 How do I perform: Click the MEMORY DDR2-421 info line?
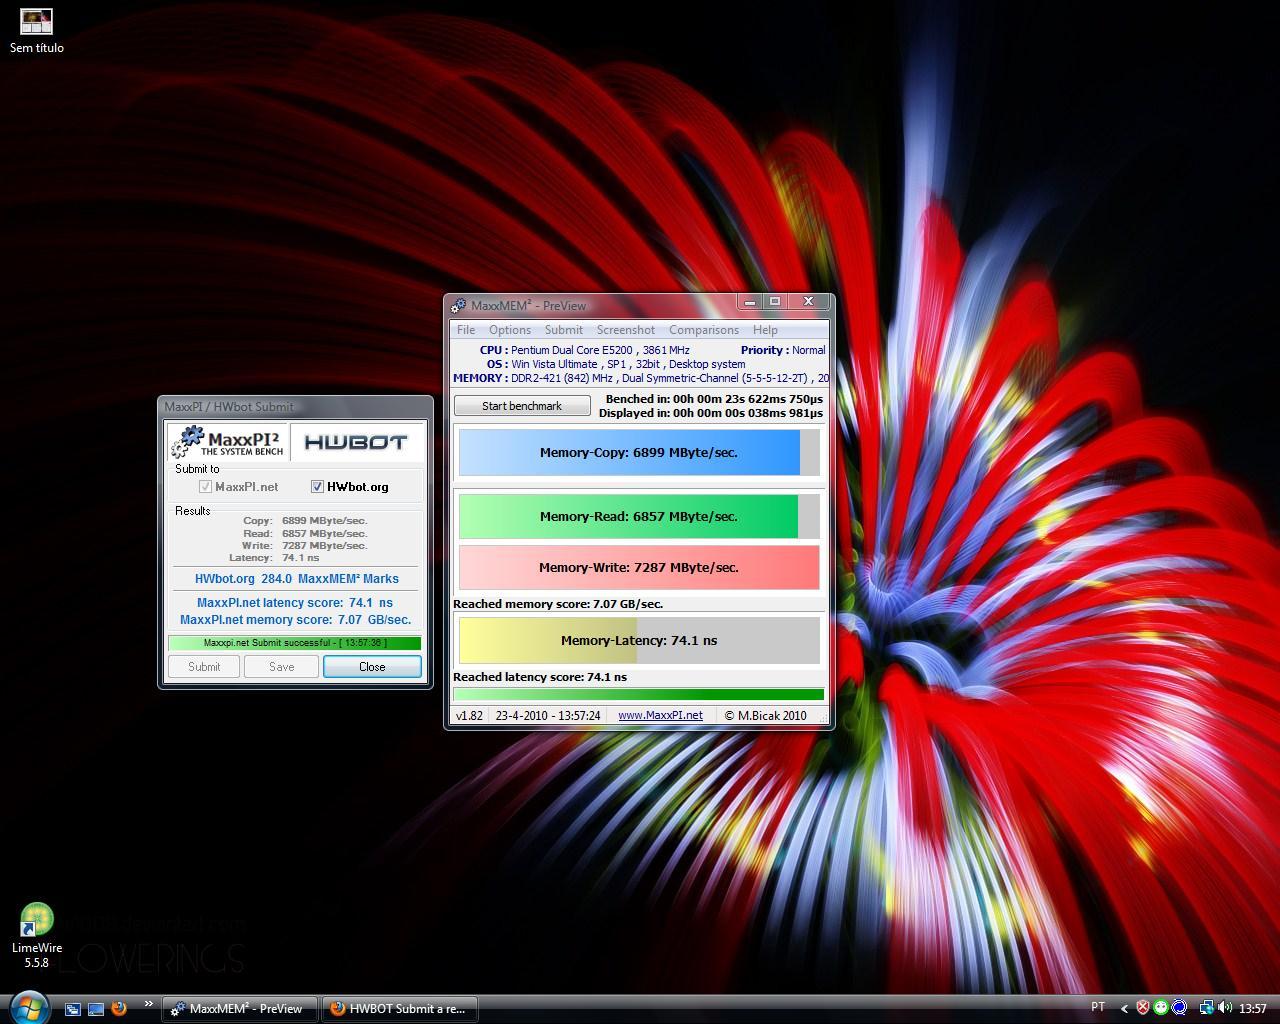coord(640,378)
